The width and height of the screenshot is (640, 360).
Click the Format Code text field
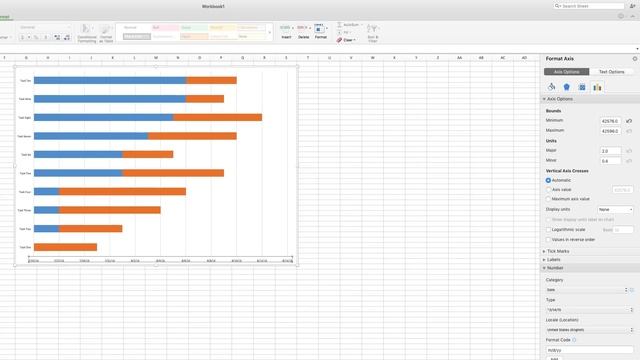tap(589, 350)
